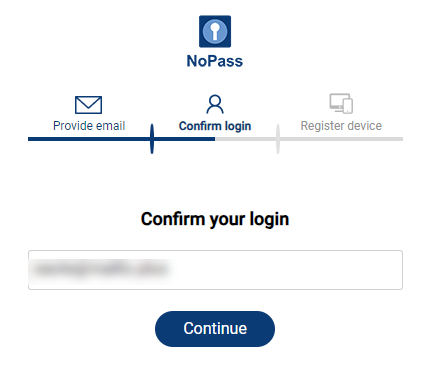Click the Confirm your login heading
The width and height of the screenshot is (437, 366).
(x=215, y=219)
